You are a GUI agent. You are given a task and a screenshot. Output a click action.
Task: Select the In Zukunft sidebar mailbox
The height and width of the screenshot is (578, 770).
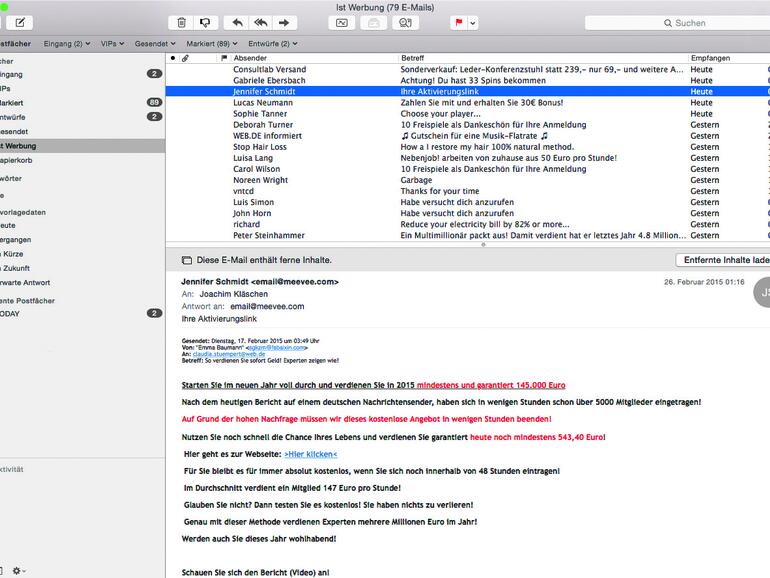click(82, 268)
